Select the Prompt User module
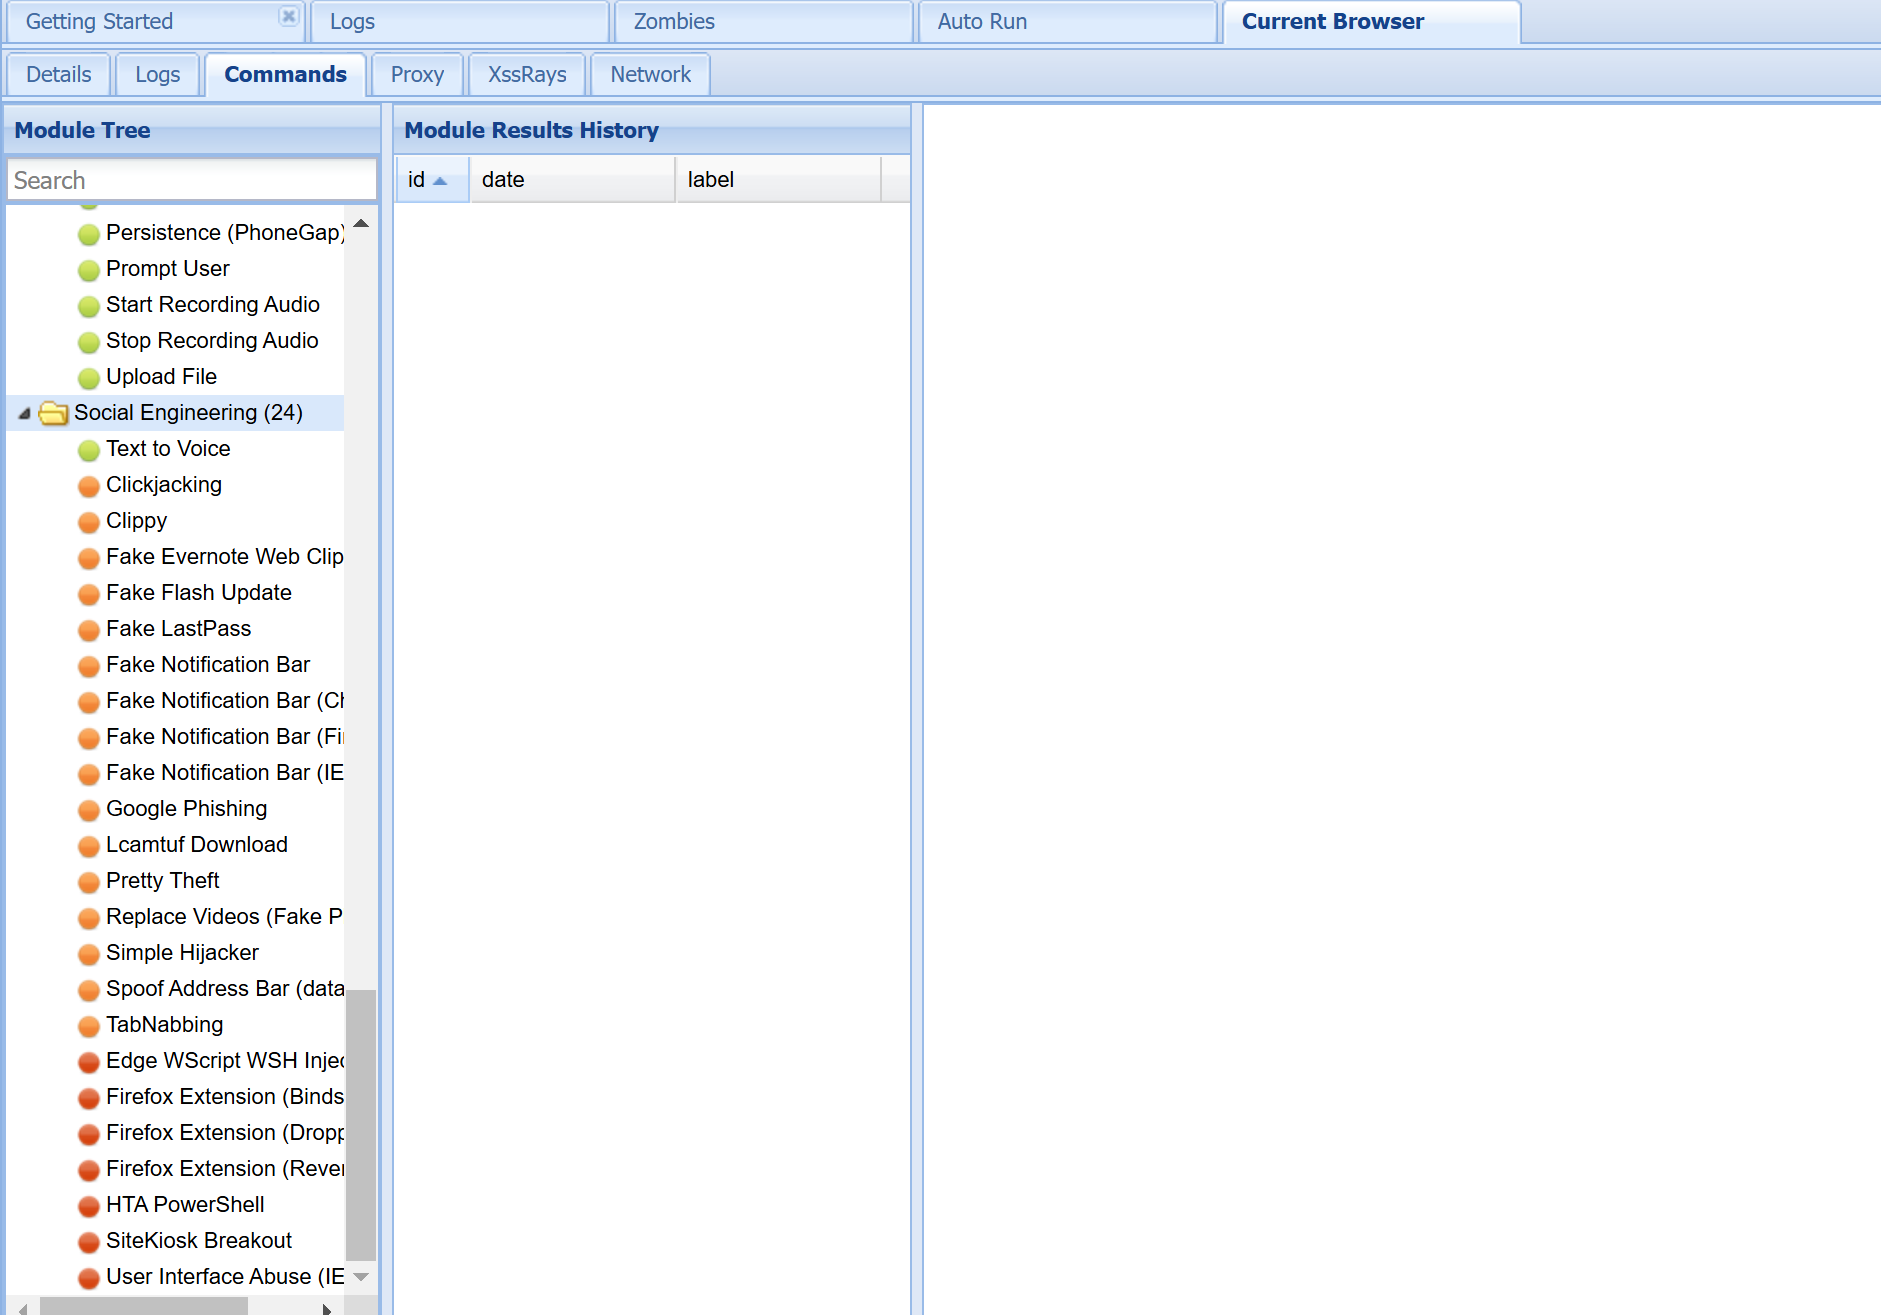The height and width of the screenshot is (1315, 1881). tap(168, 269)
